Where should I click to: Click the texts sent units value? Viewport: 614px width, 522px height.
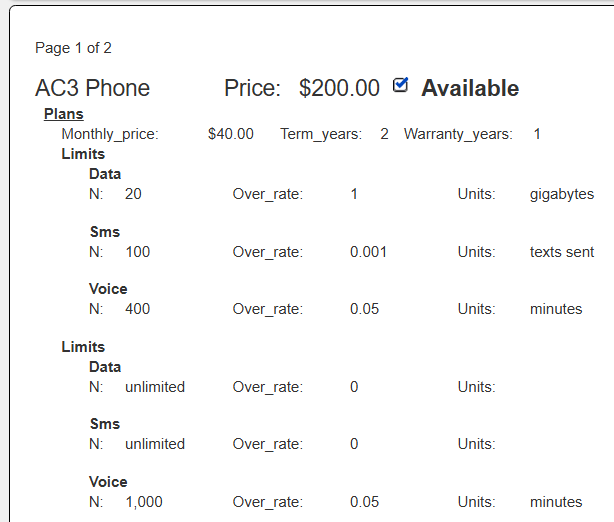coord(562,252)
